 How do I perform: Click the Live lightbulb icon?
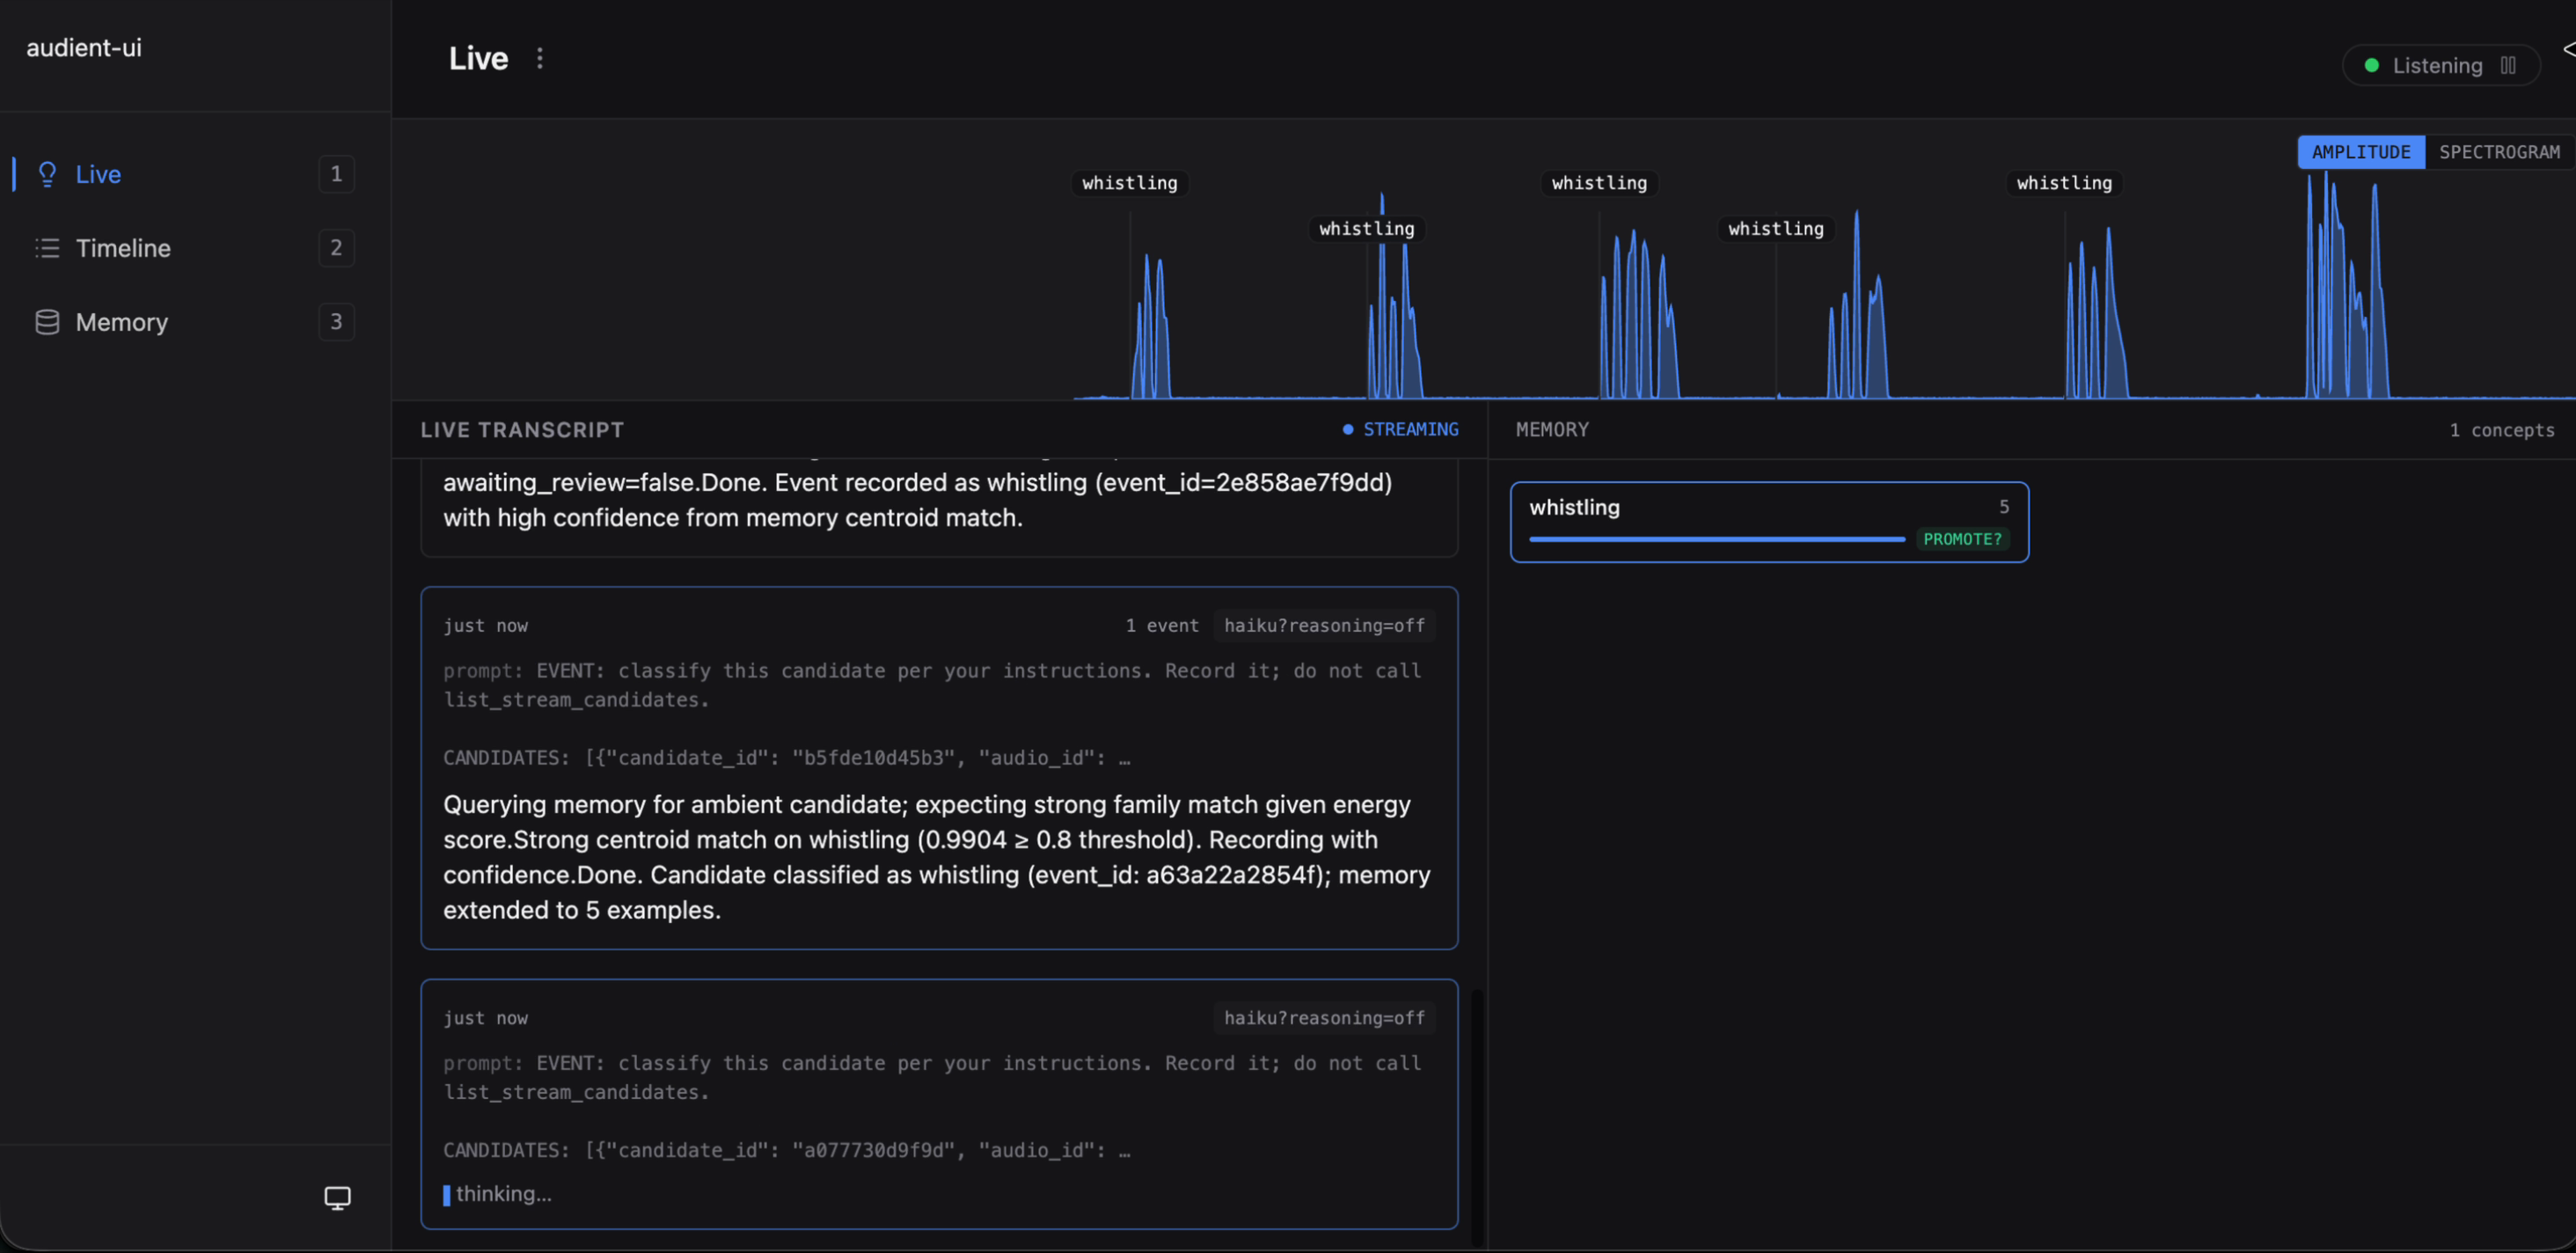pyautogui.click(x=47, y=174)
